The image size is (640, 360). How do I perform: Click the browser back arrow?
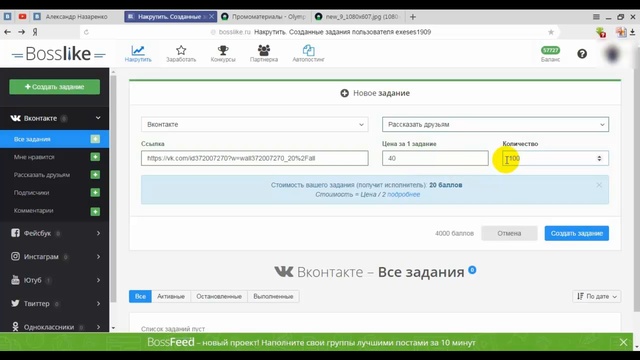(x=7, y=32)
